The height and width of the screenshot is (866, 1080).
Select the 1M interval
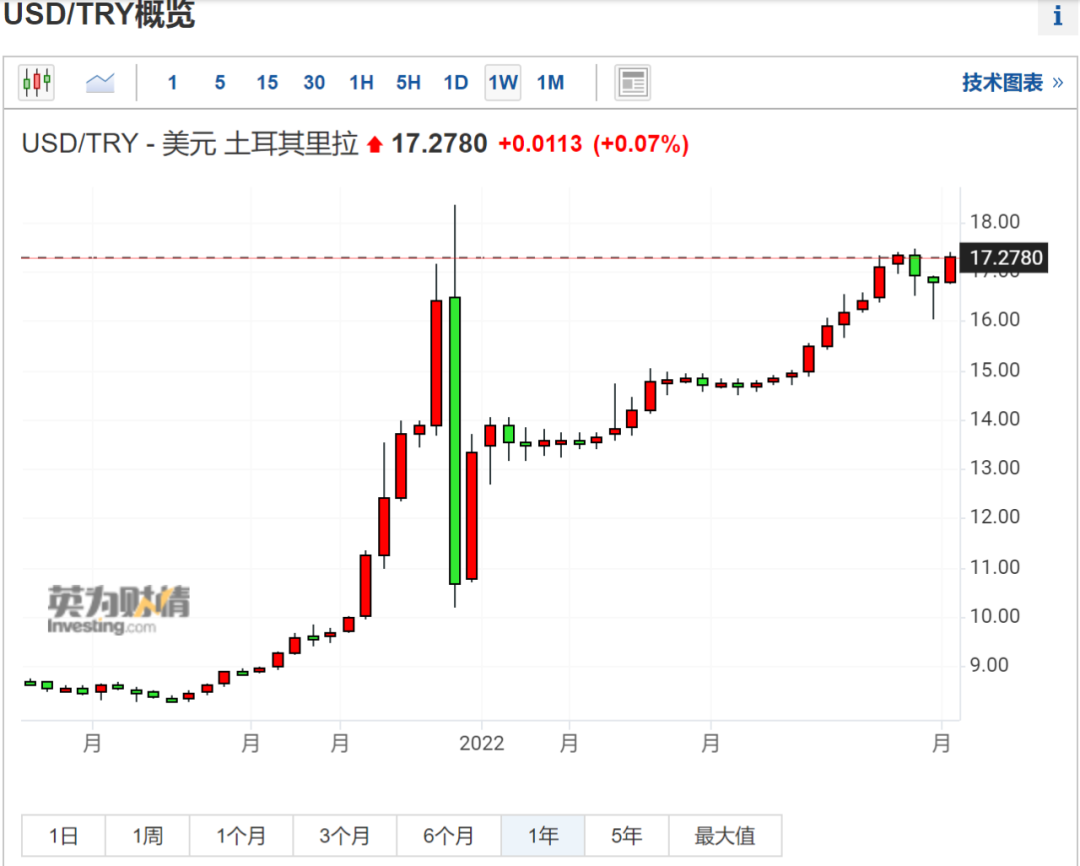click(x=550, y=83)
